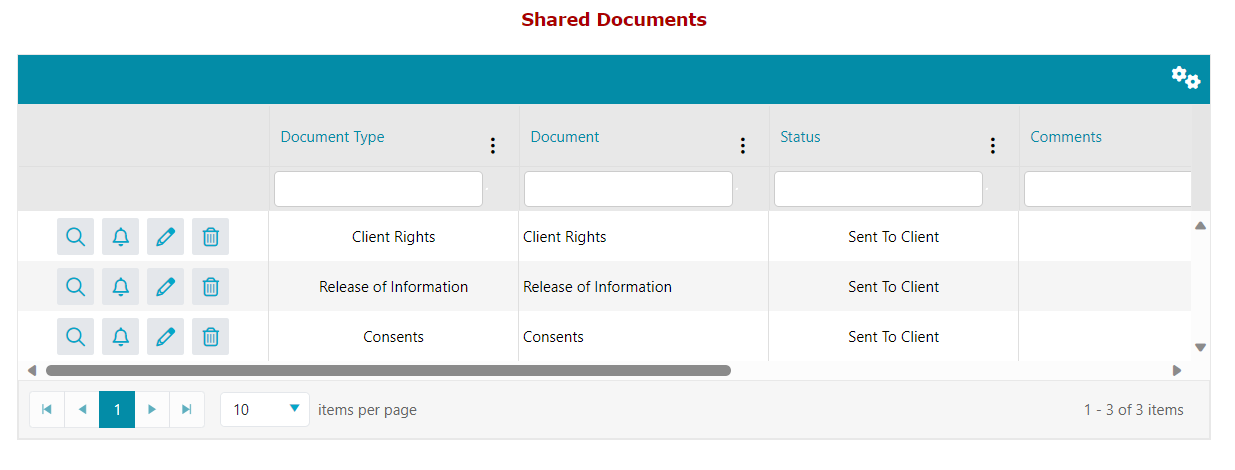This screenshot has height=470, width=1235.
Task: Open the grid settings gears icon
Action: [1185, 78]
